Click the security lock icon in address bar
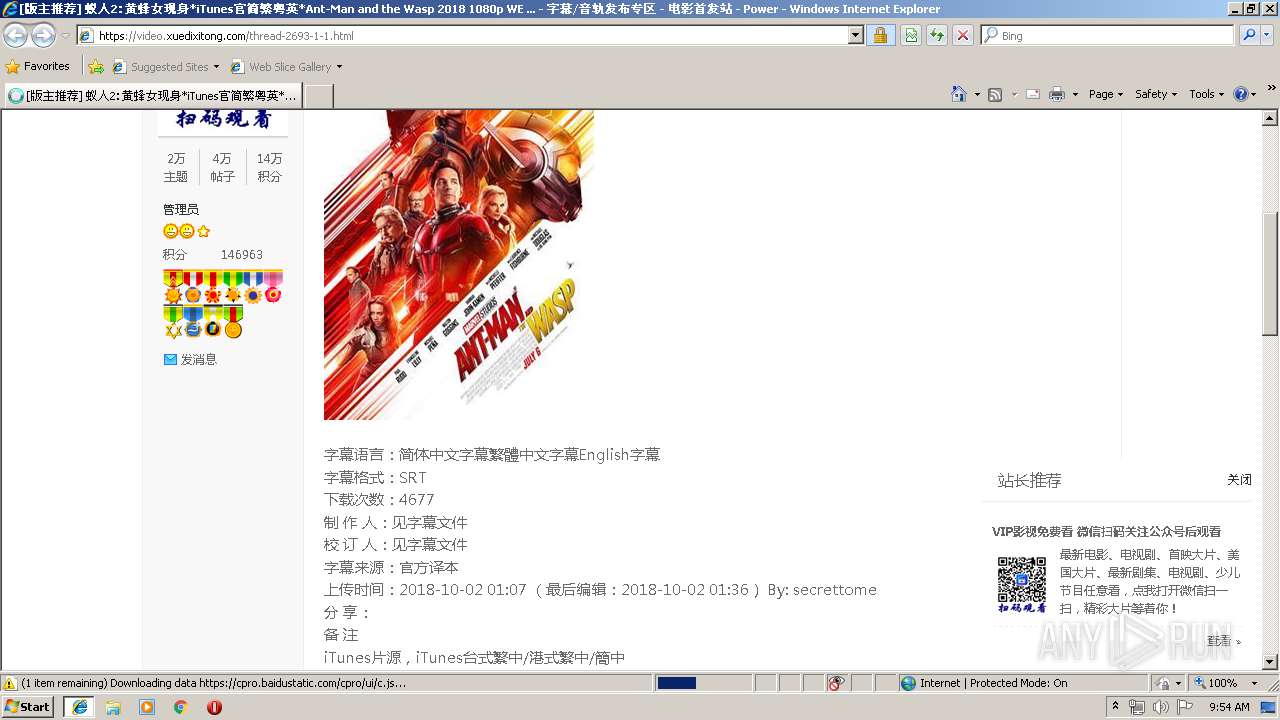This screenshot has width=1280, height=720. point(880,35)
